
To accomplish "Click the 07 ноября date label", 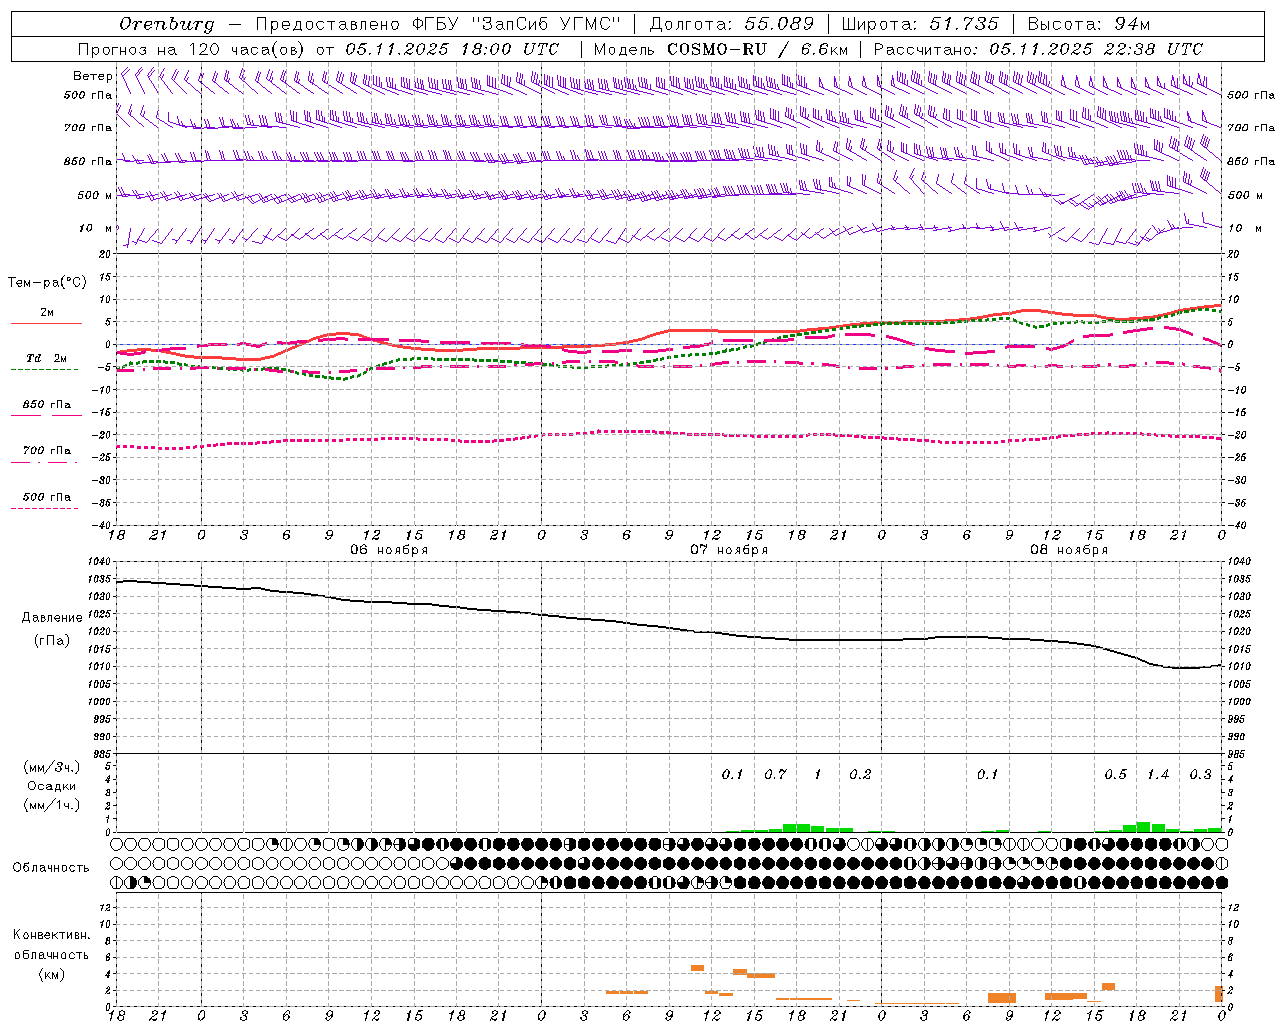I will click(729, 550).
